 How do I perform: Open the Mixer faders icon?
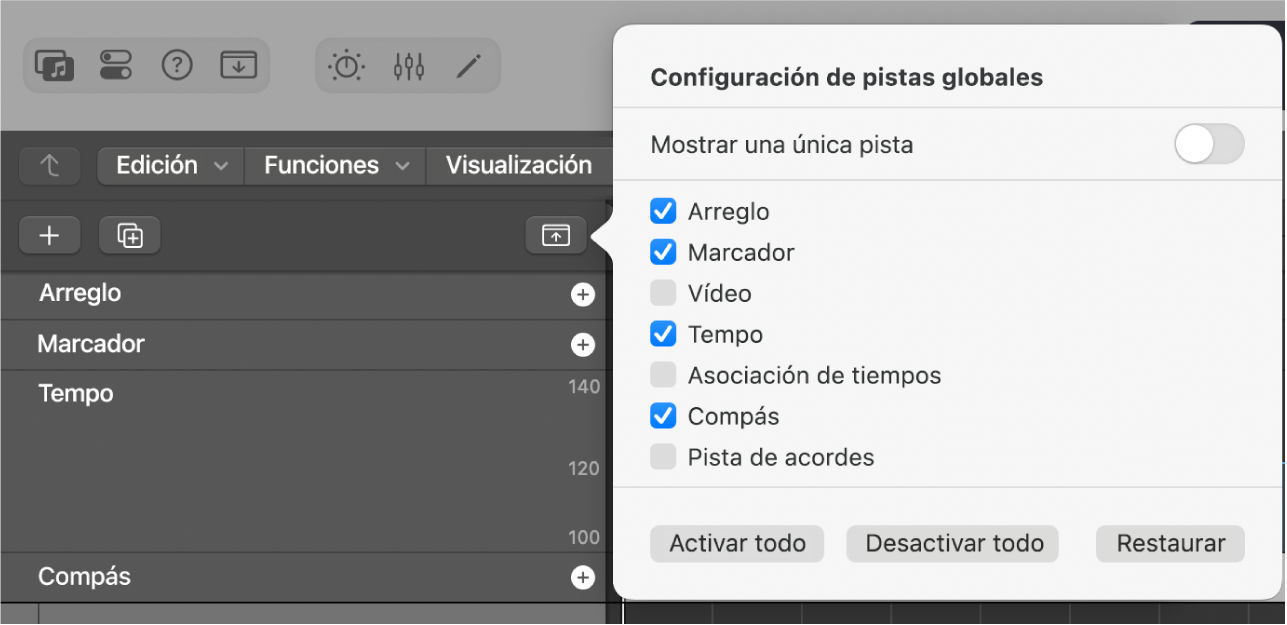coord(409,66)
